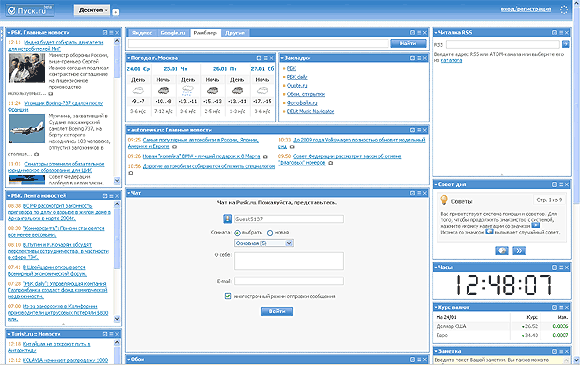Image resolution: width=580 pixels, height=365 pixels.
Task: Click the E-mail field in chat form
Action: 289,281
